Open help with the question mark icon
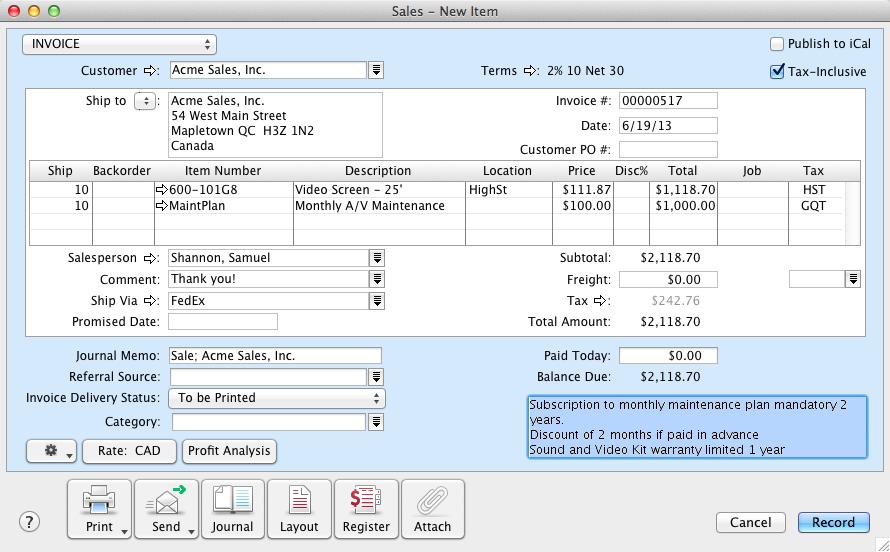Screen dimensions: 890x552 30,522
